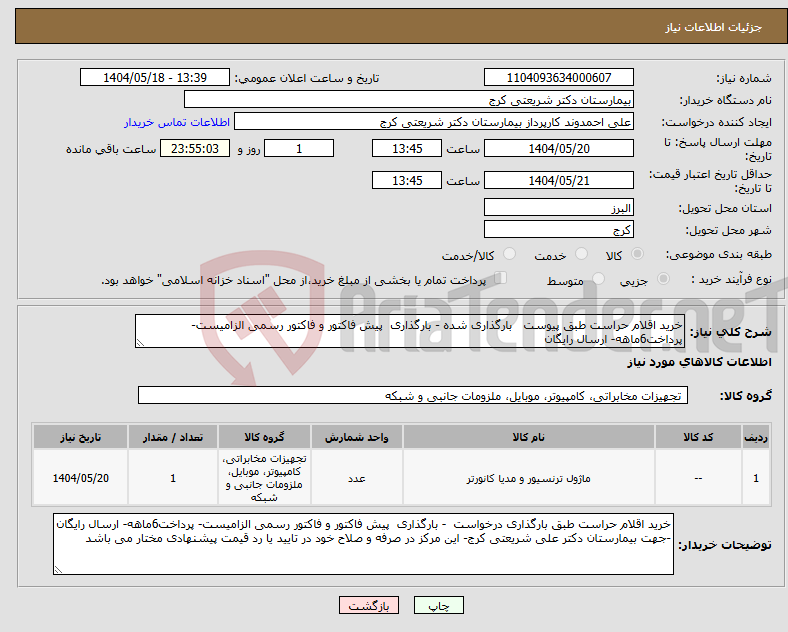Click the remaining time 23:55:03 field
This screenshot has width=788, height=632.
coord(194,148)
